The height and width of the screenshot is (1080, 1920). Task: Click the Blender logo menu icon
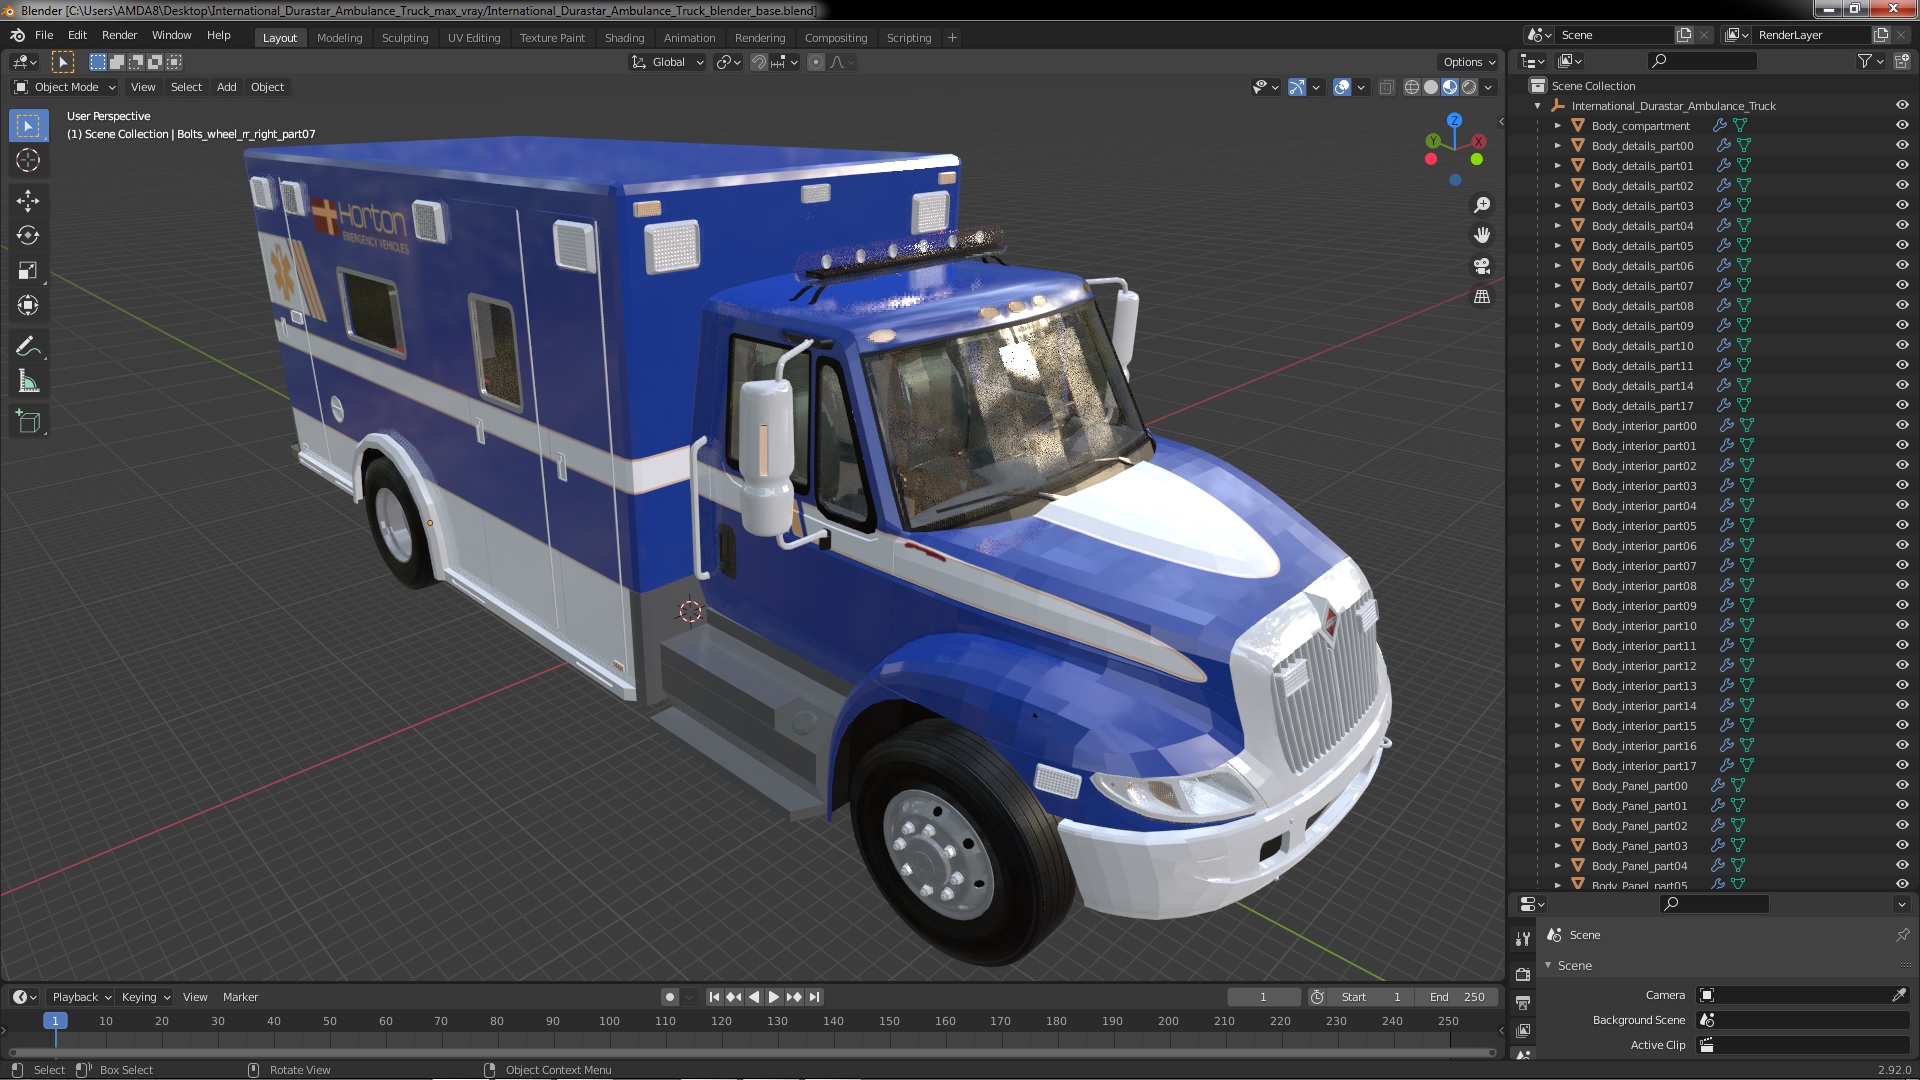click(17, 35)
